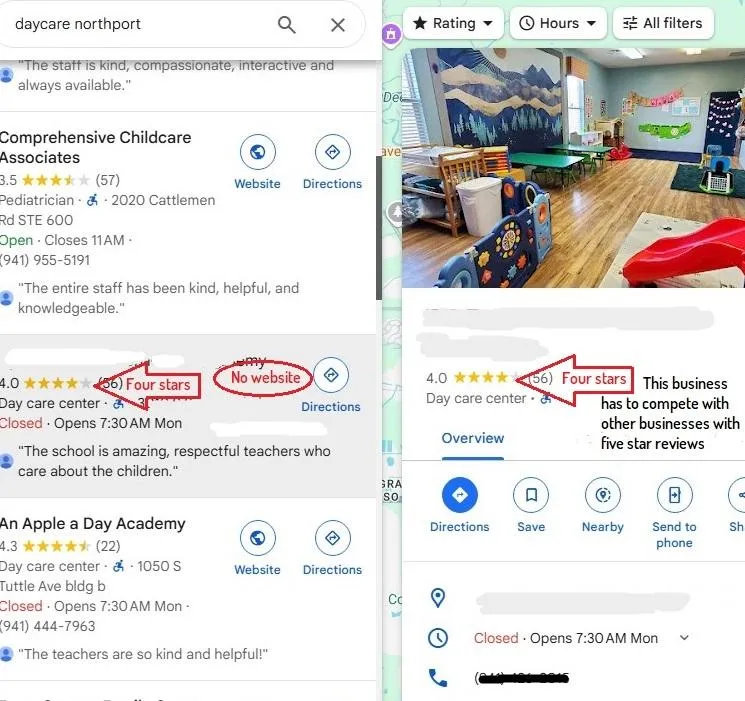Open Comprehensive Childcare Associates website icon
This screenshot has width=745, height=701.
click(x=258, y=152)
